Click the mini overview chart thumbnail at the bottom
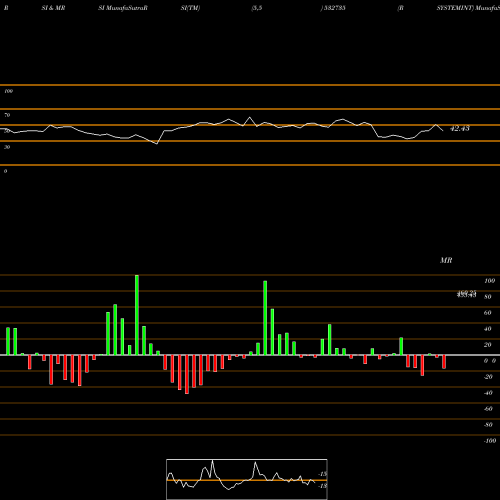500x500 pixels. (x=247, y=479)
